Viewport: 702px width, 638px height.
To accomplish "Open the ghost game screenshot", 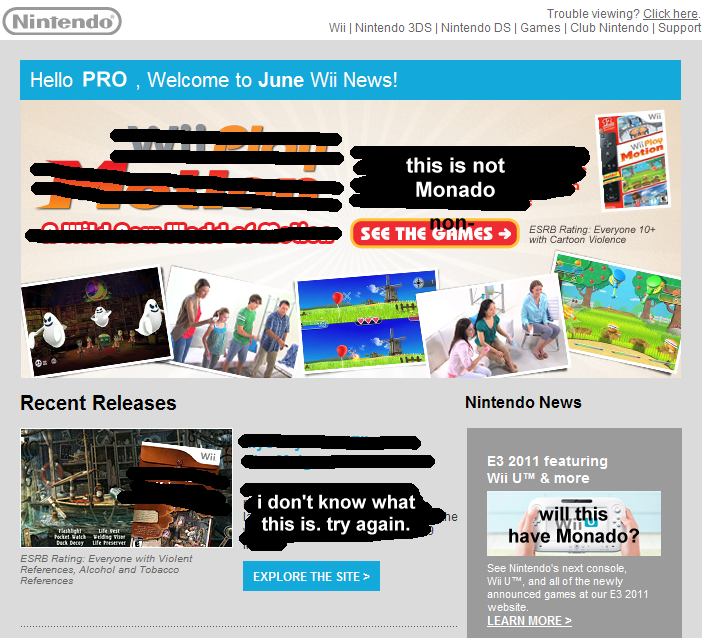I will pyautogui.click(x=93, y=320).
